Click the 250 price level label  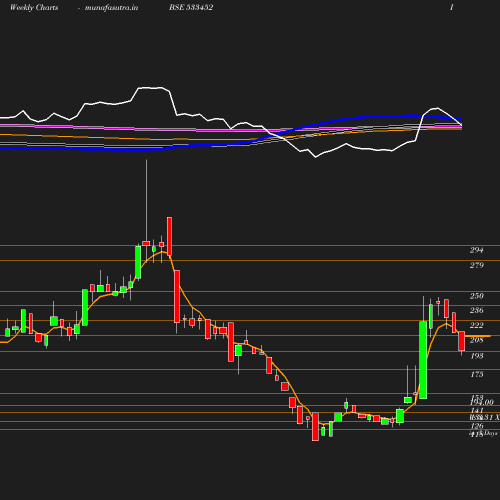[x=476, y=296]
